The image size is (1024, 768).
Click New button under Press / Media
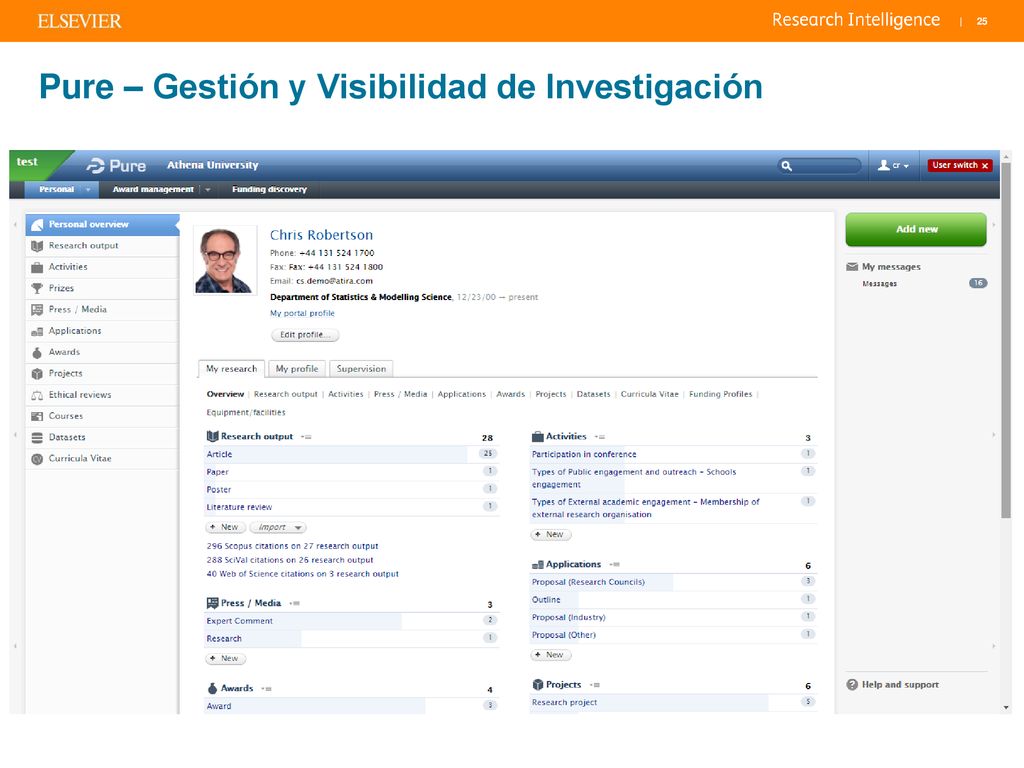(225, 659)
